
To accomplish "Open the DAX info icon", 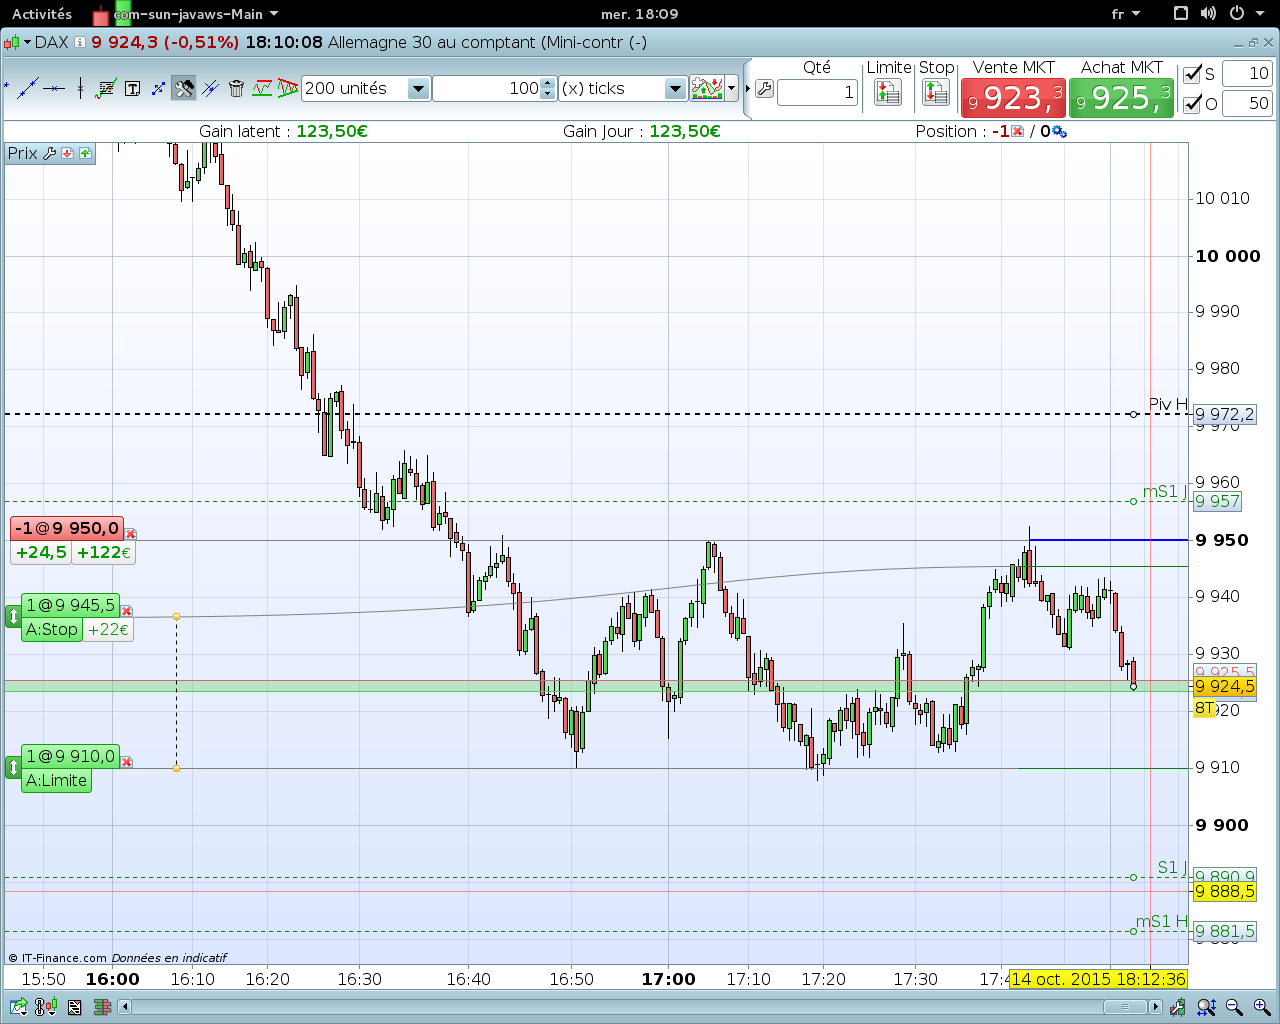I will [80, 42].
